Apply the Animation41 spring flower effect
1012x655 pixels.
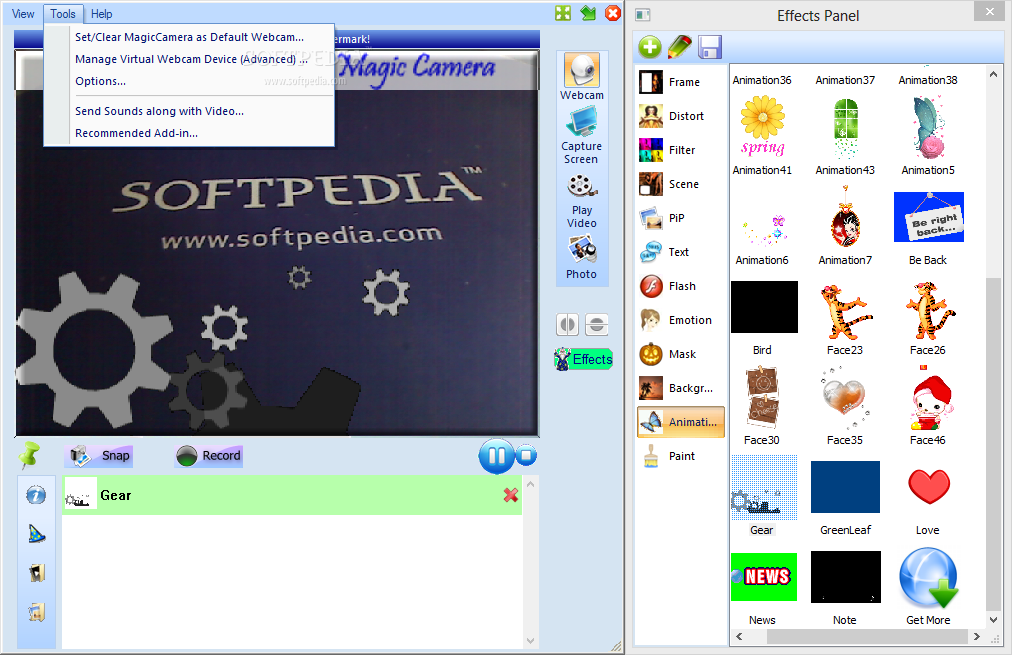[762, 127]
